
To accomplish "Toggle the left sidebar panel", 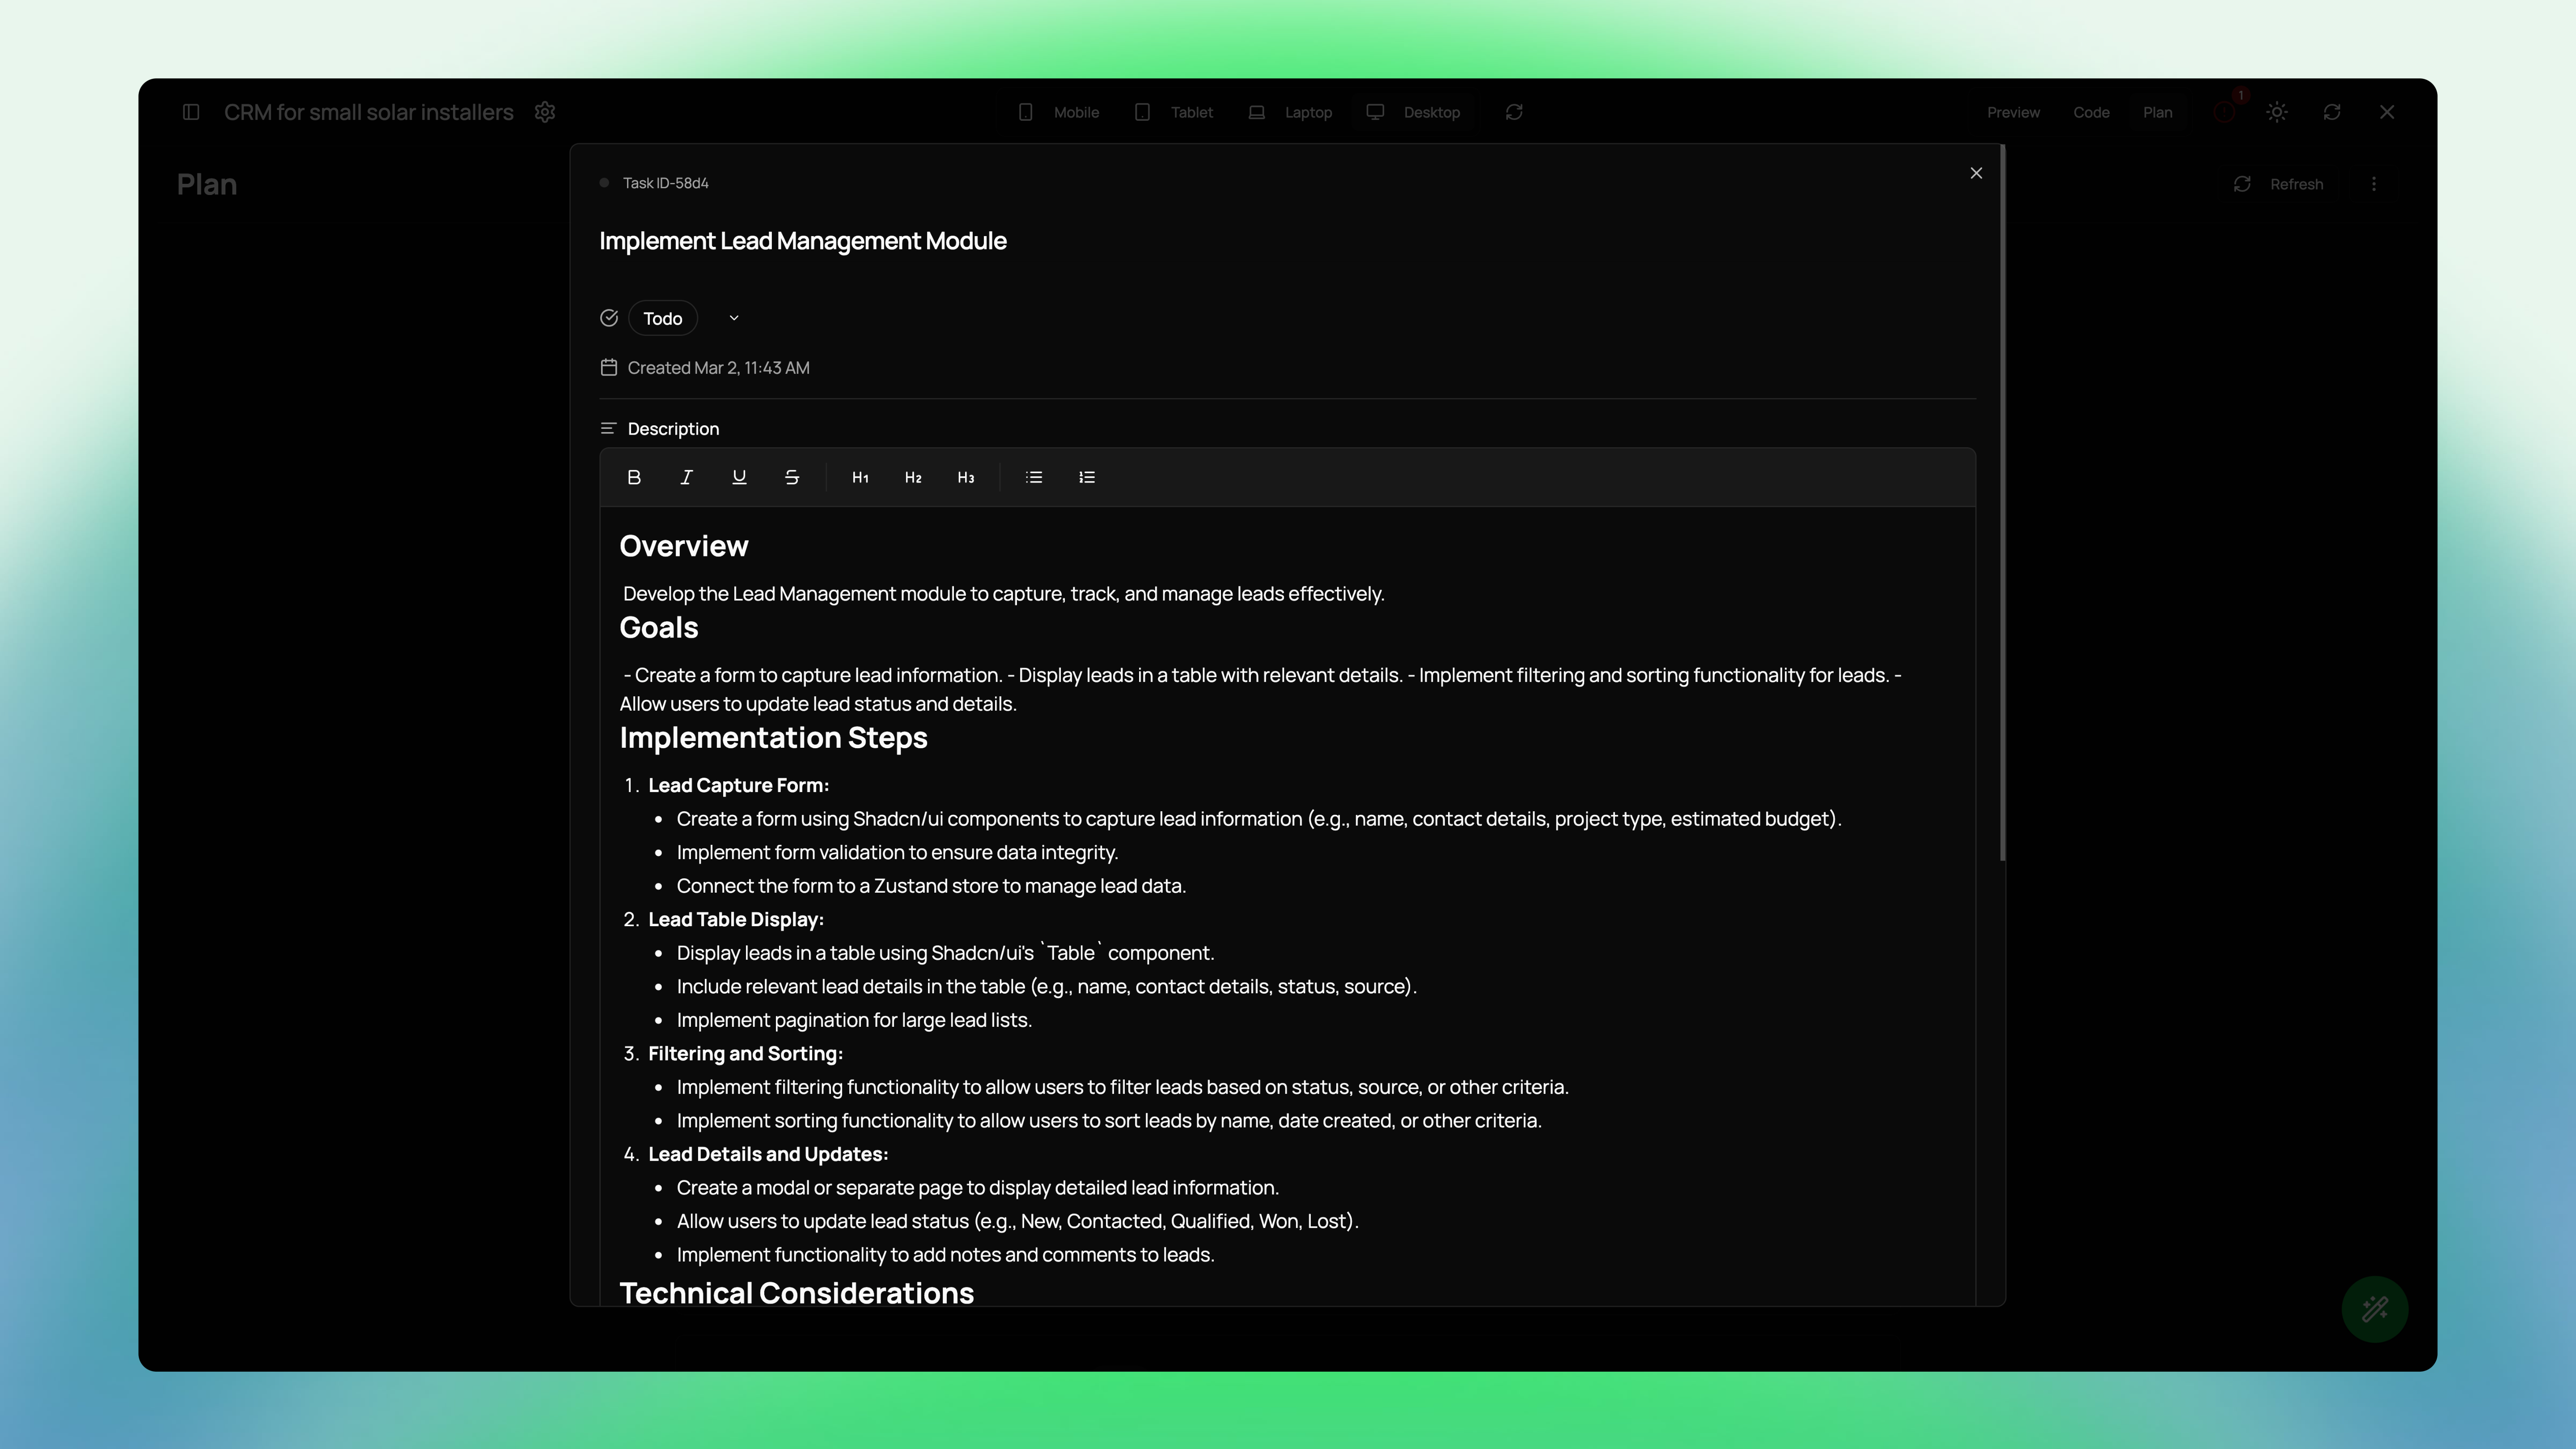I will tap(191, 112).
